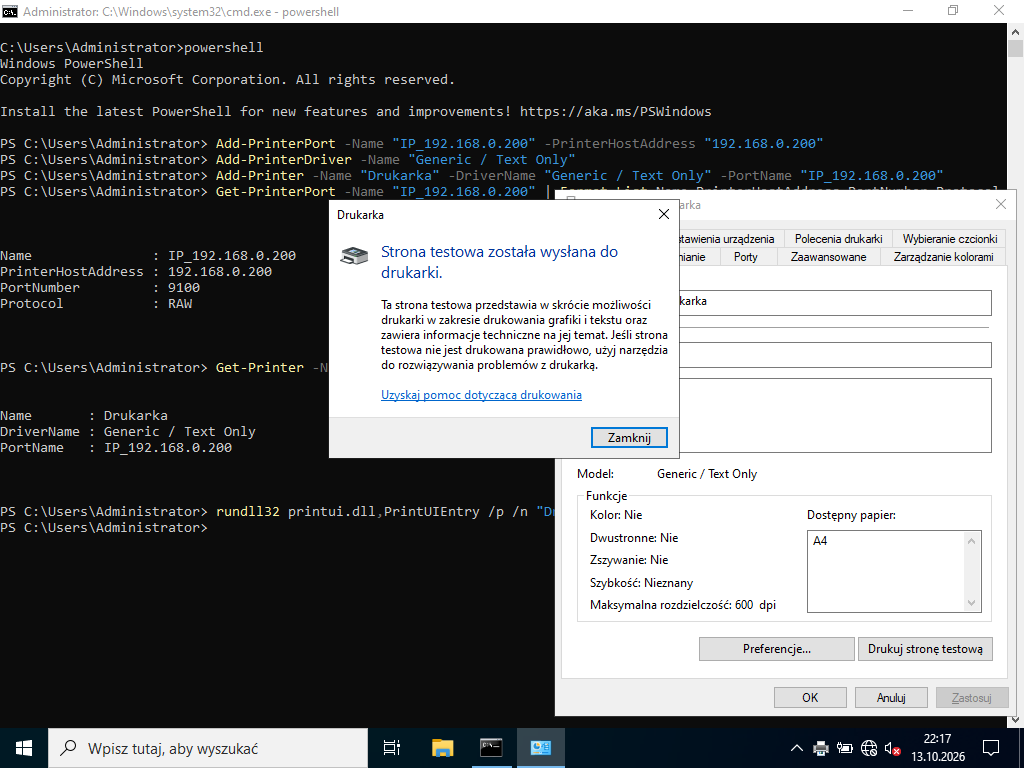Viewport: 1024px width, 768px height.
Task: Click scroll-up arrow in Dostępny papier list
Action: coord(971,541)
